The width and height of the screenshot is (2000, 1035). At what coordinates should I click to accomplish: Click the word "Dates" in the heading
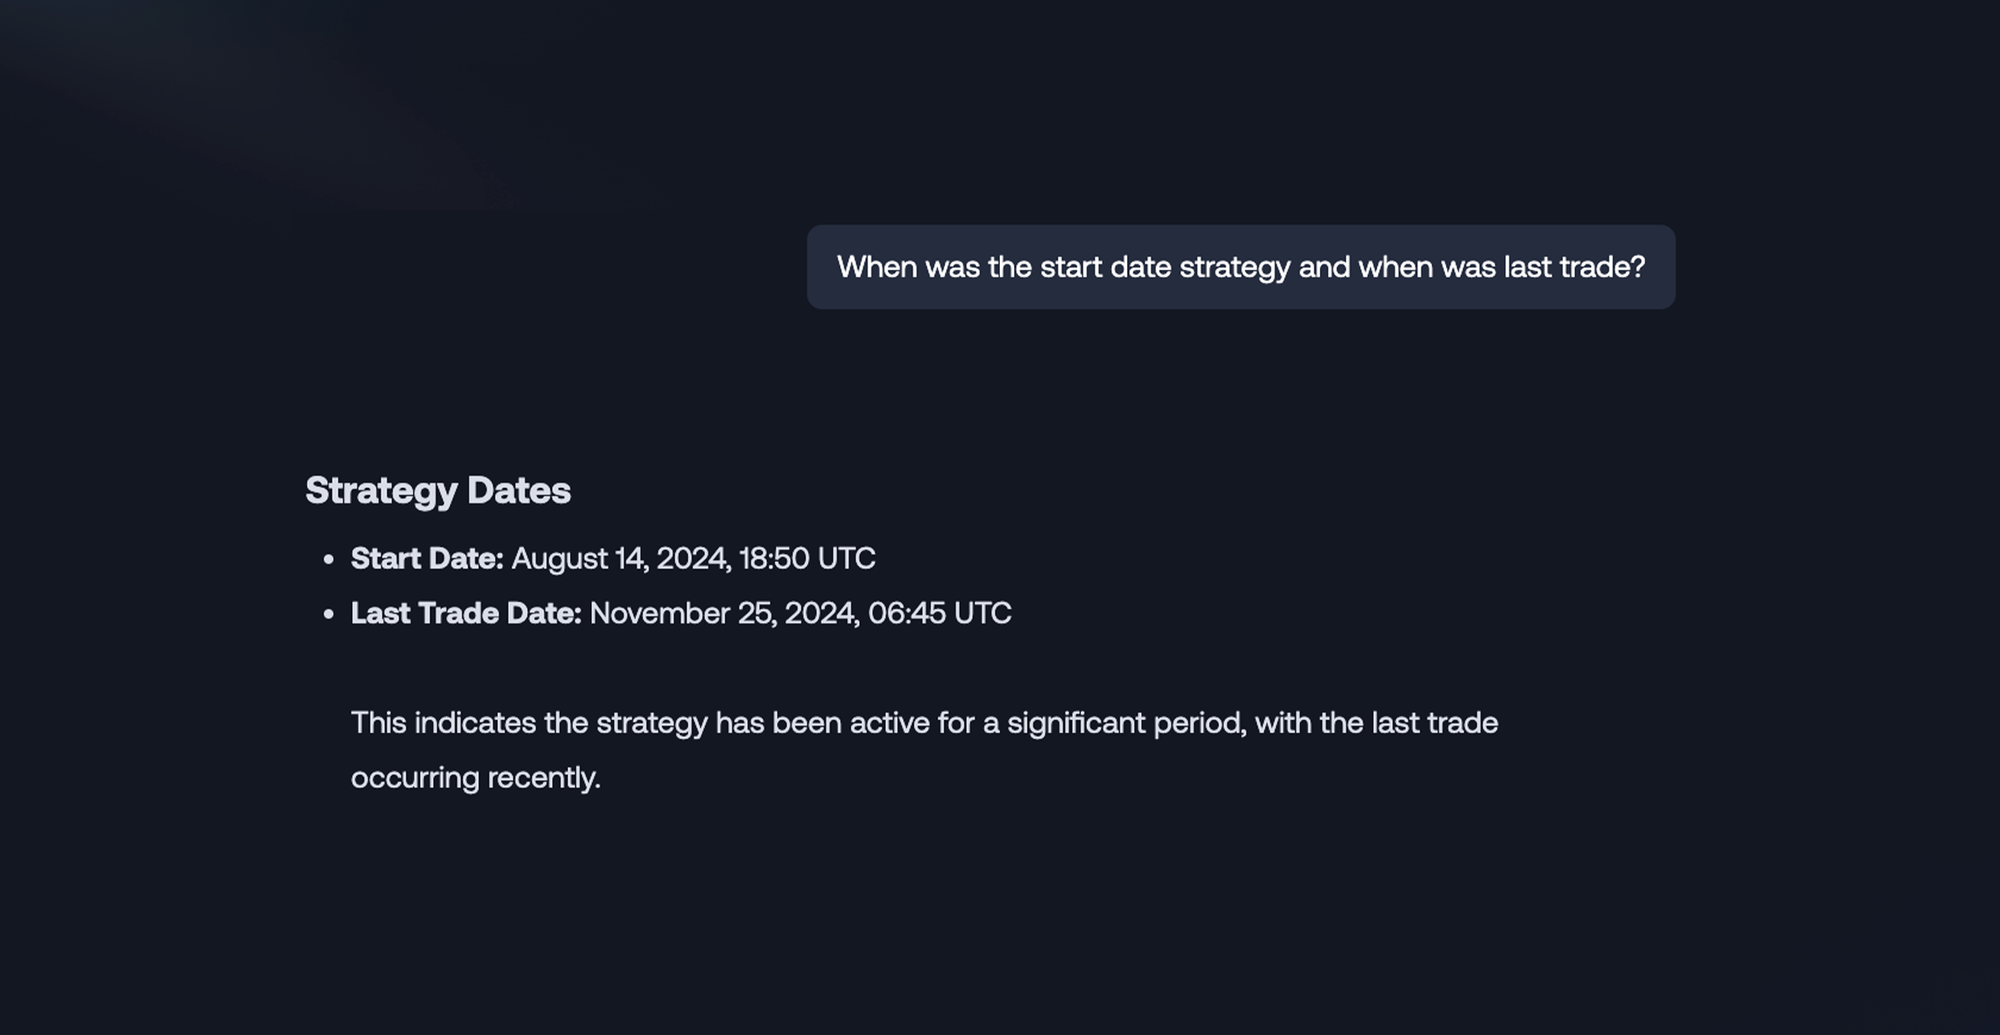(519, 490)
